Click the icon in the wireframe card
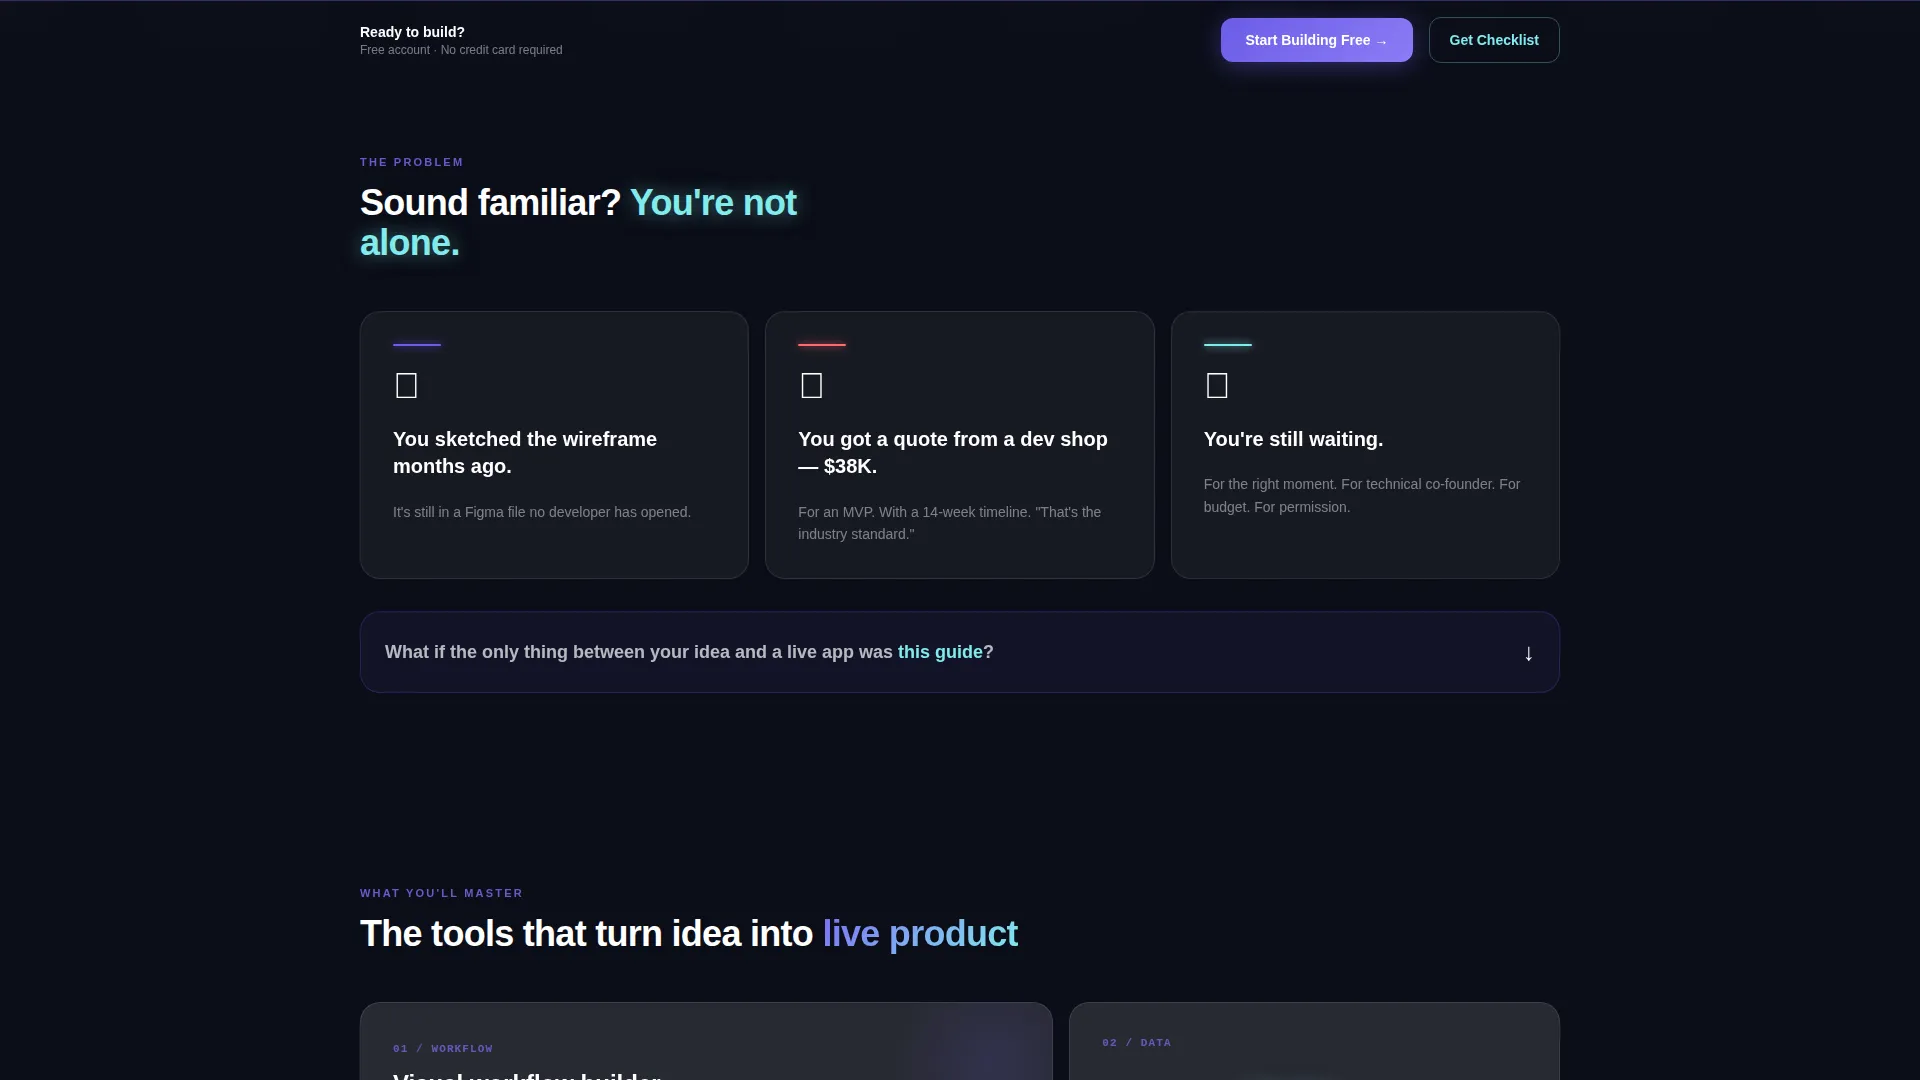This screenshot has height=1080, width=1920. [406, 386]
